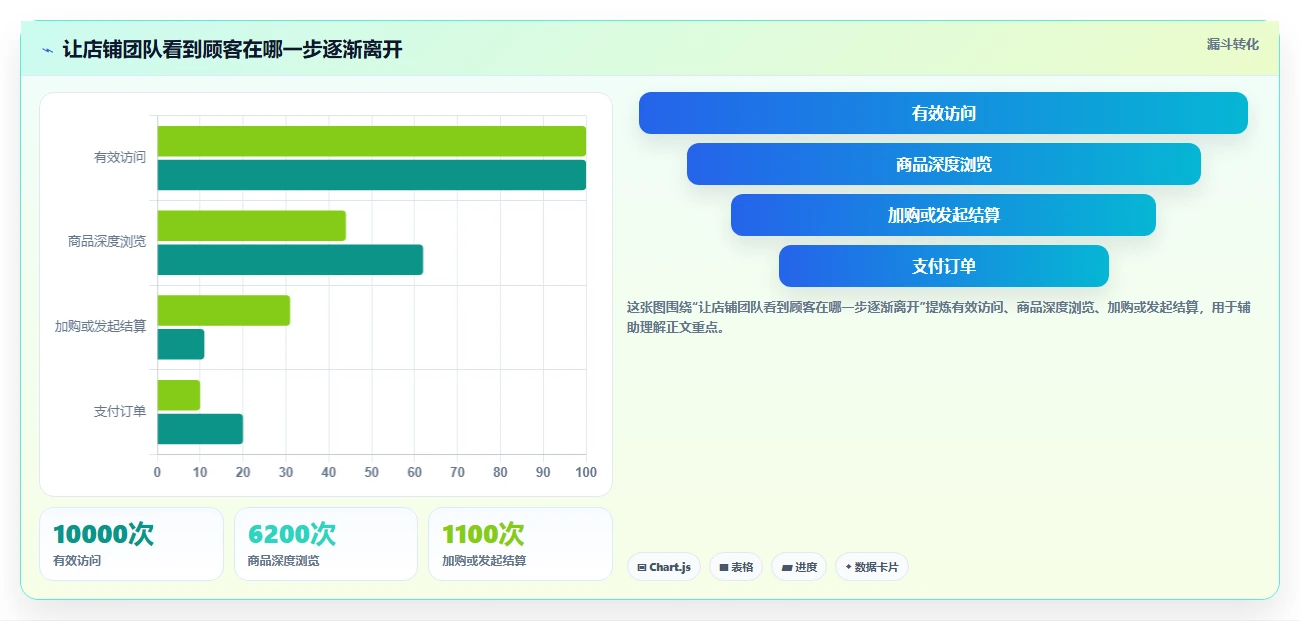Select the 商品深度浏览 funnel stage
The width and height of the screenshot is (1300, 621).
[x=943, y=164]
